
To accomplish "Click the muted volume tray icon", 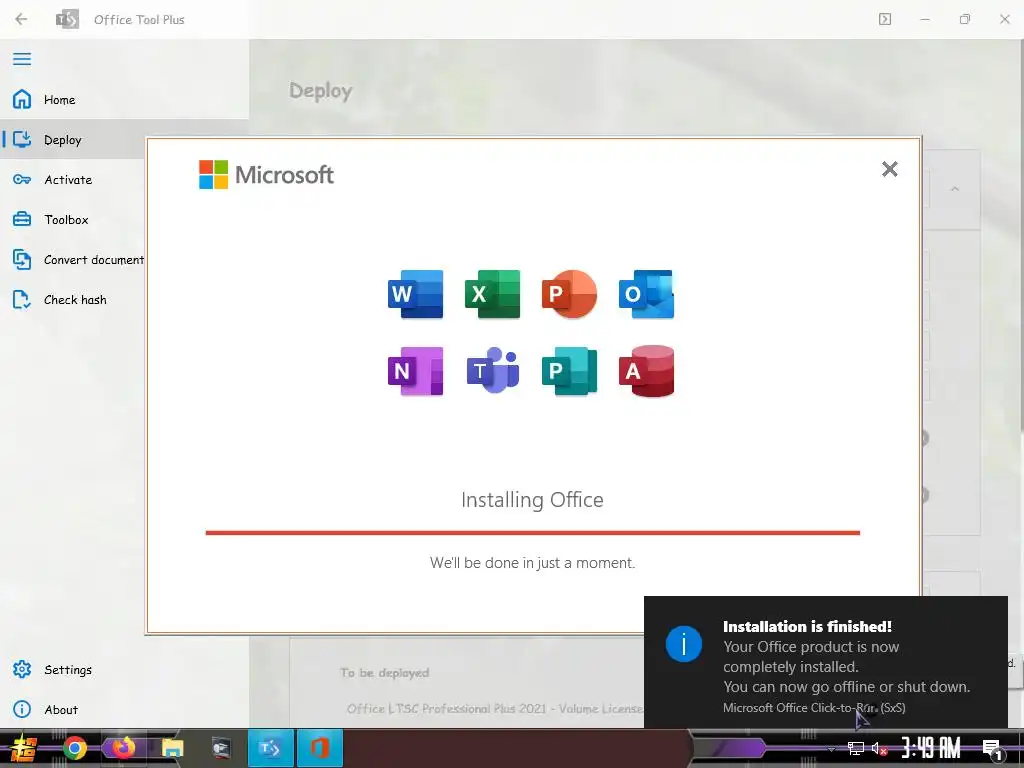I will 879,749.
